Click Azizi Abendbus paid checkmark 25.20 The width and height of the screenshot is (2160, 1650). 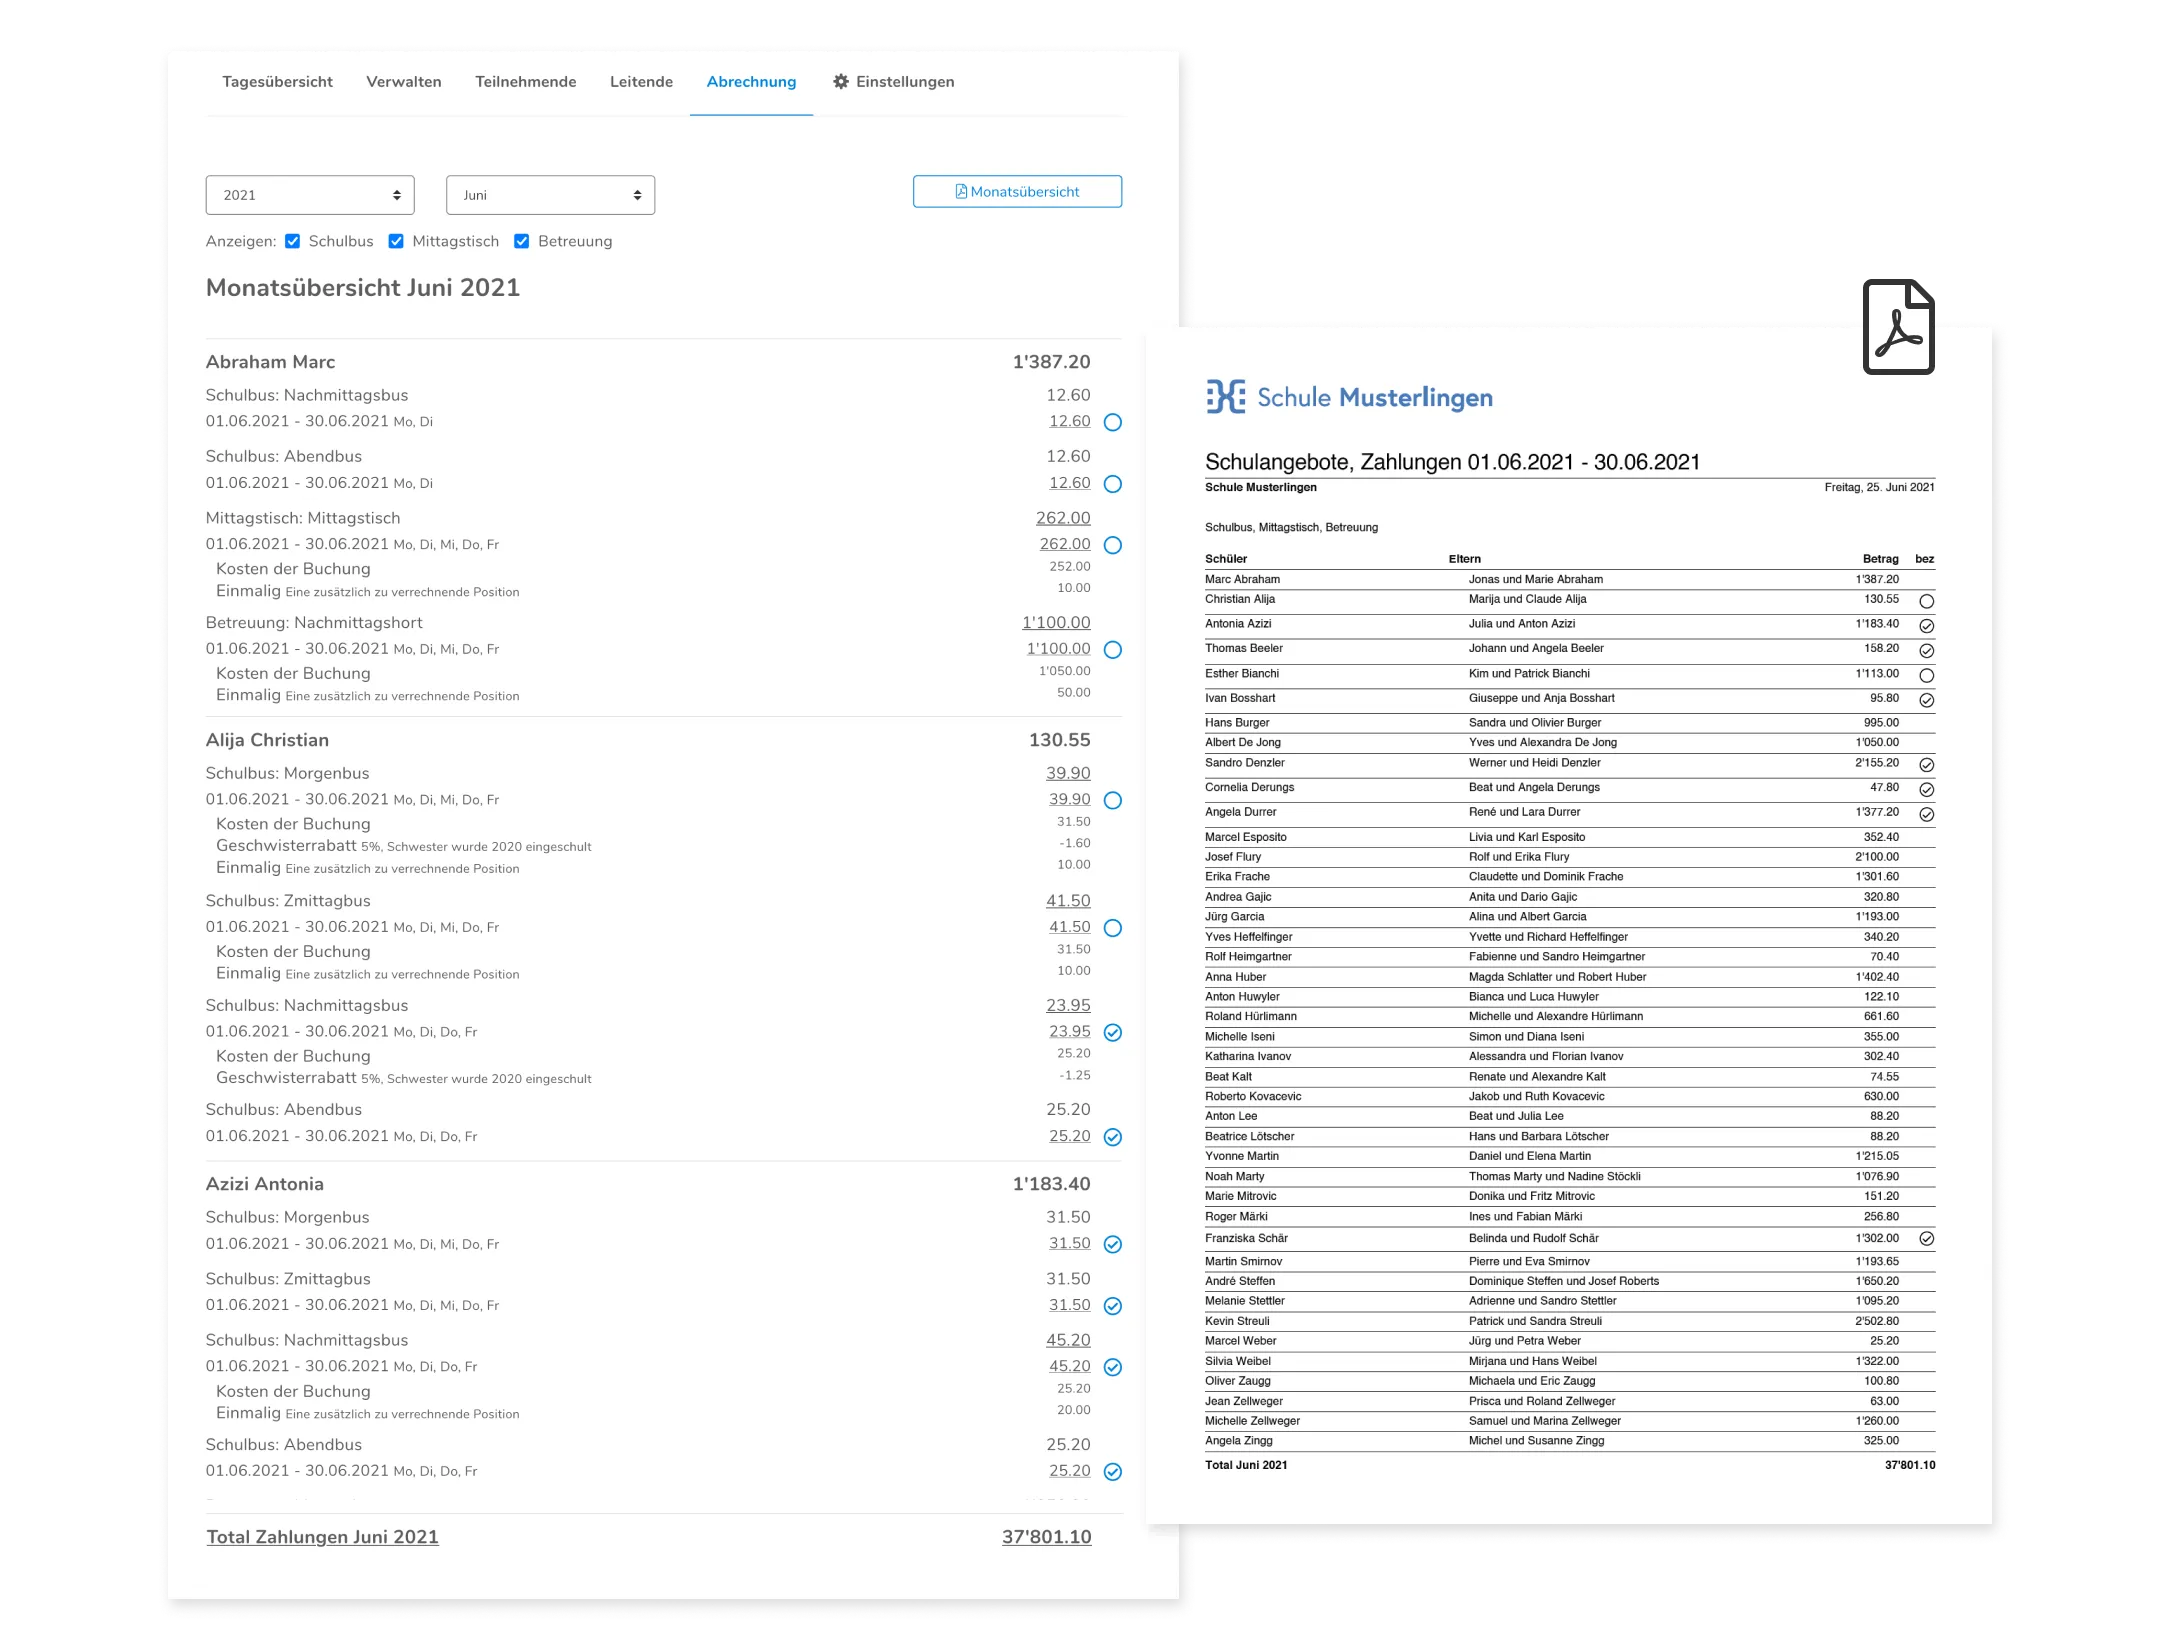pyautogui.click(x=1112, y=1472)
